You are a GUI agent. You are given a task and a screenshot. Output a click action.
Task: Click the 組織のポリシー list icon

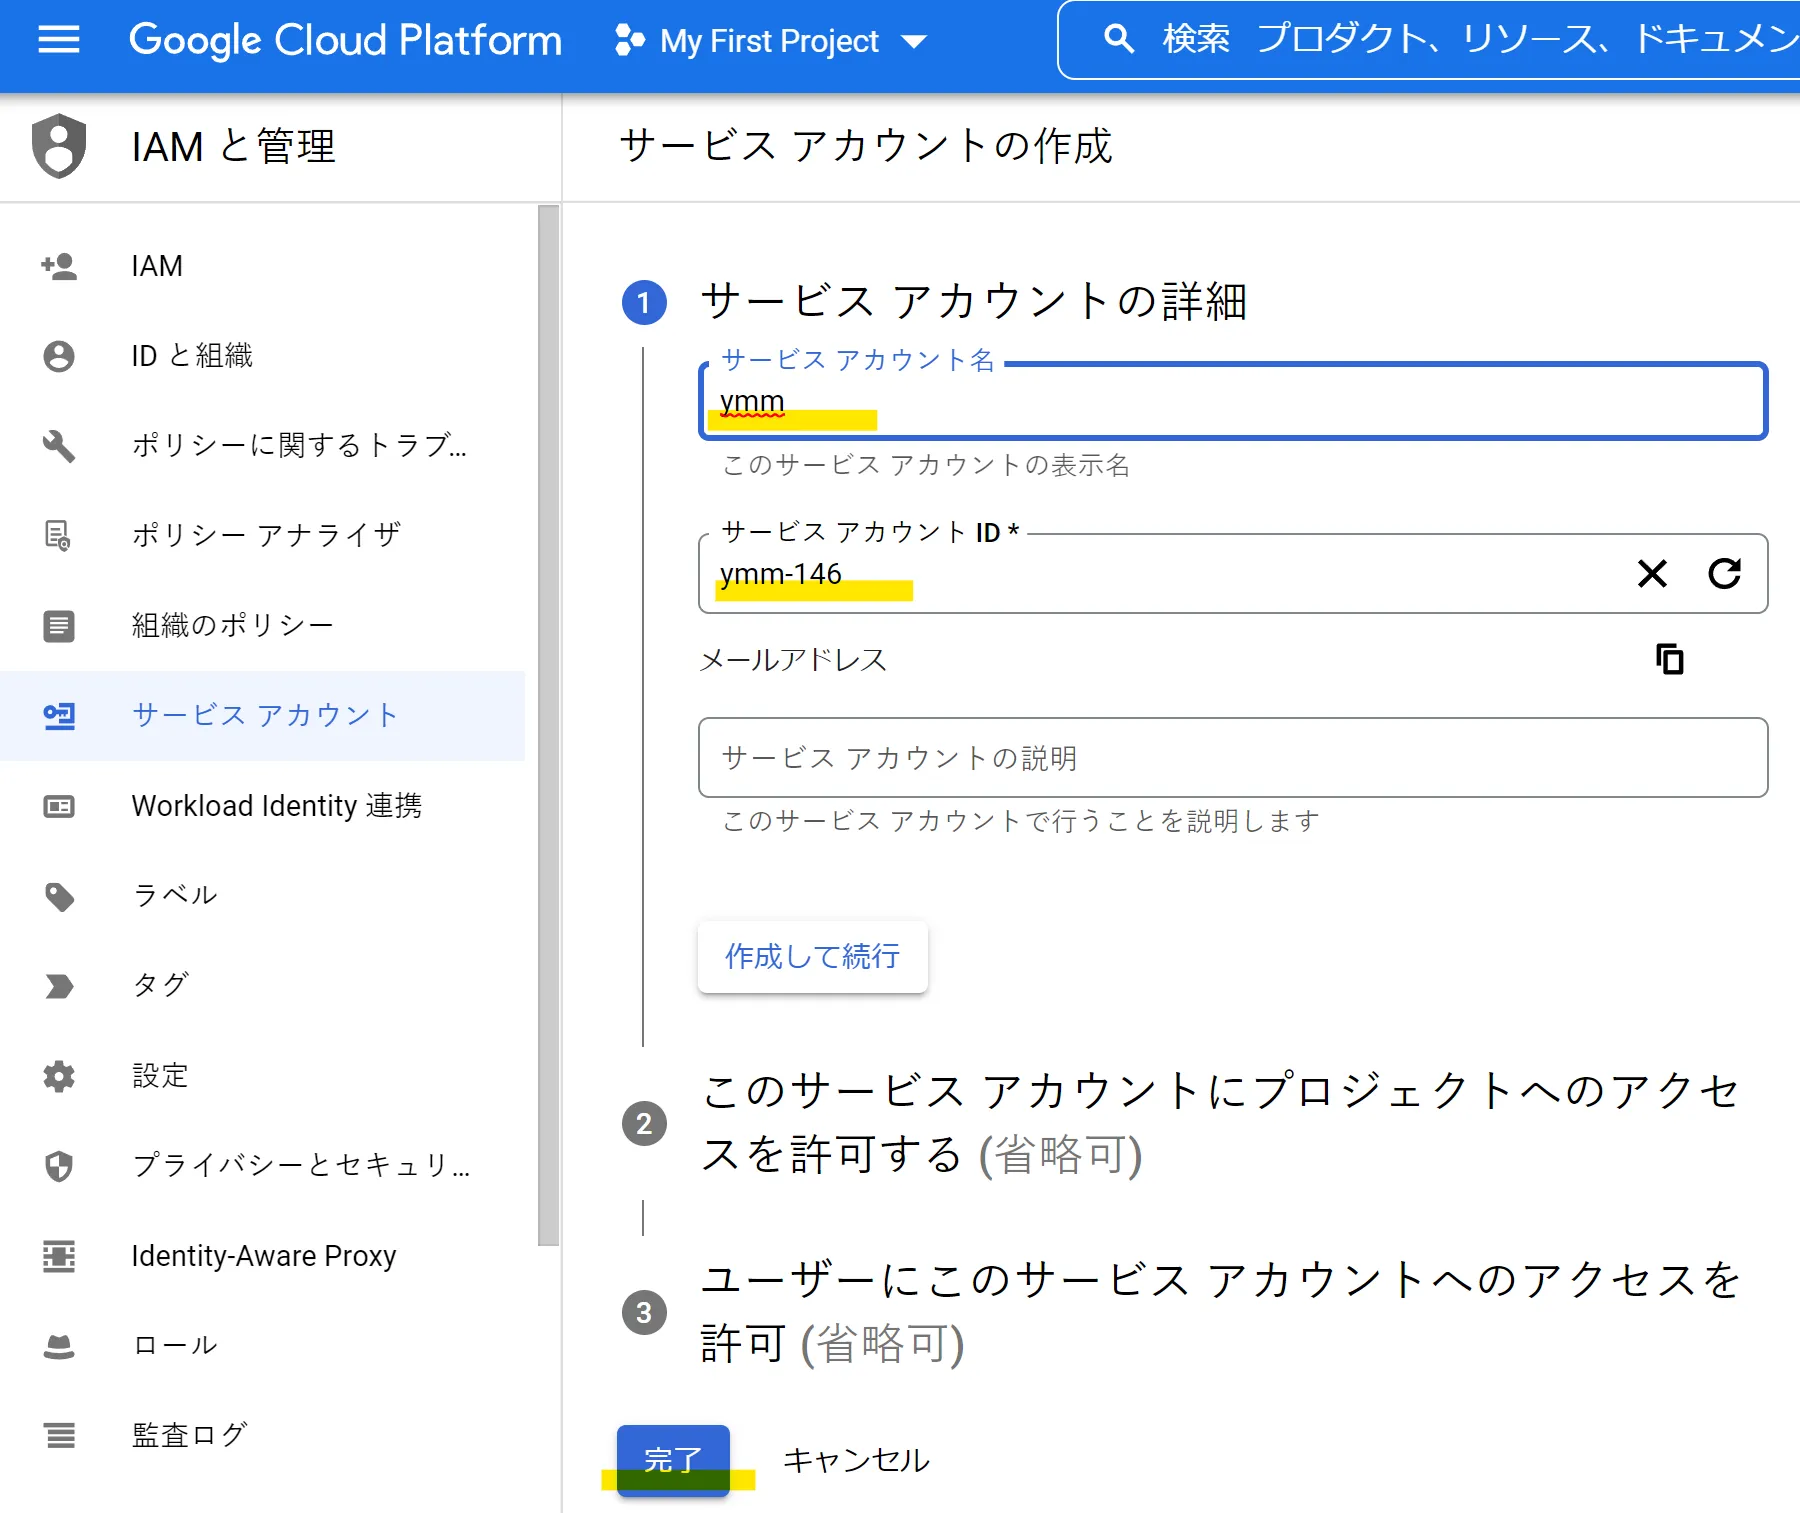[x=59, y=626]
